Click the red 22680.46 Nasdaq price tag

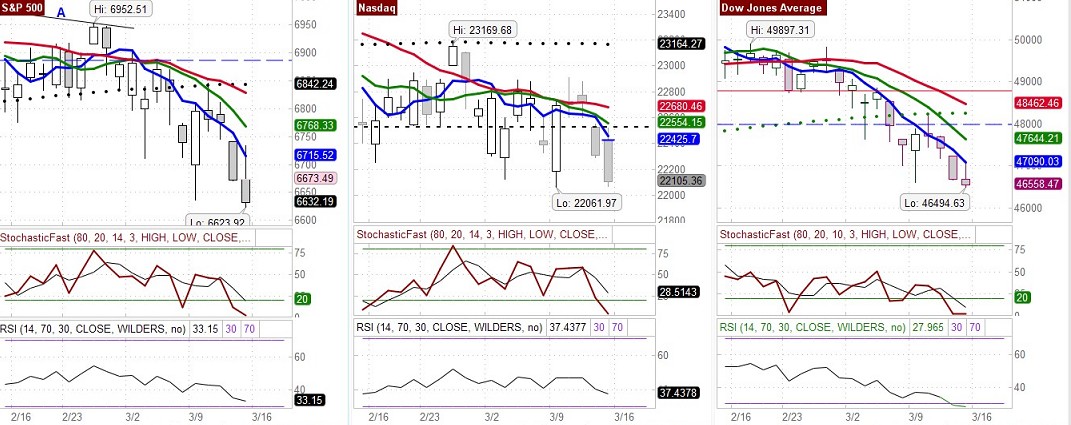[682, 106]
